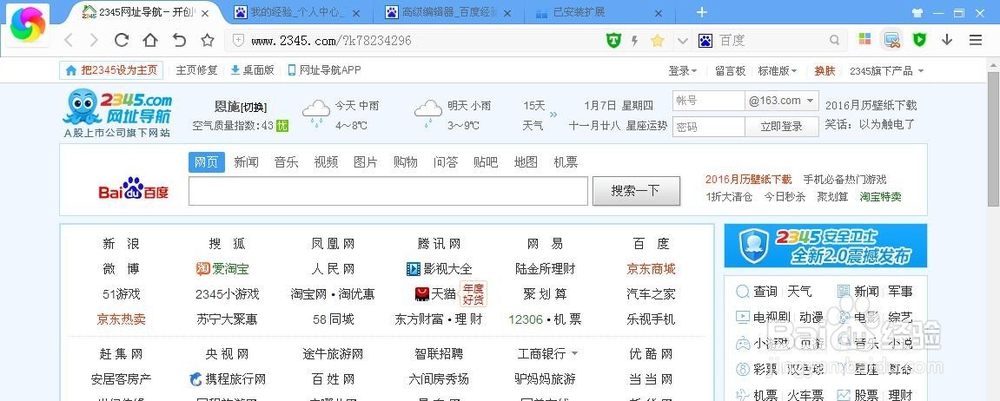
Task: Open the browser hamburger menu
Action: pyautogui.click(x=976, y=40)
